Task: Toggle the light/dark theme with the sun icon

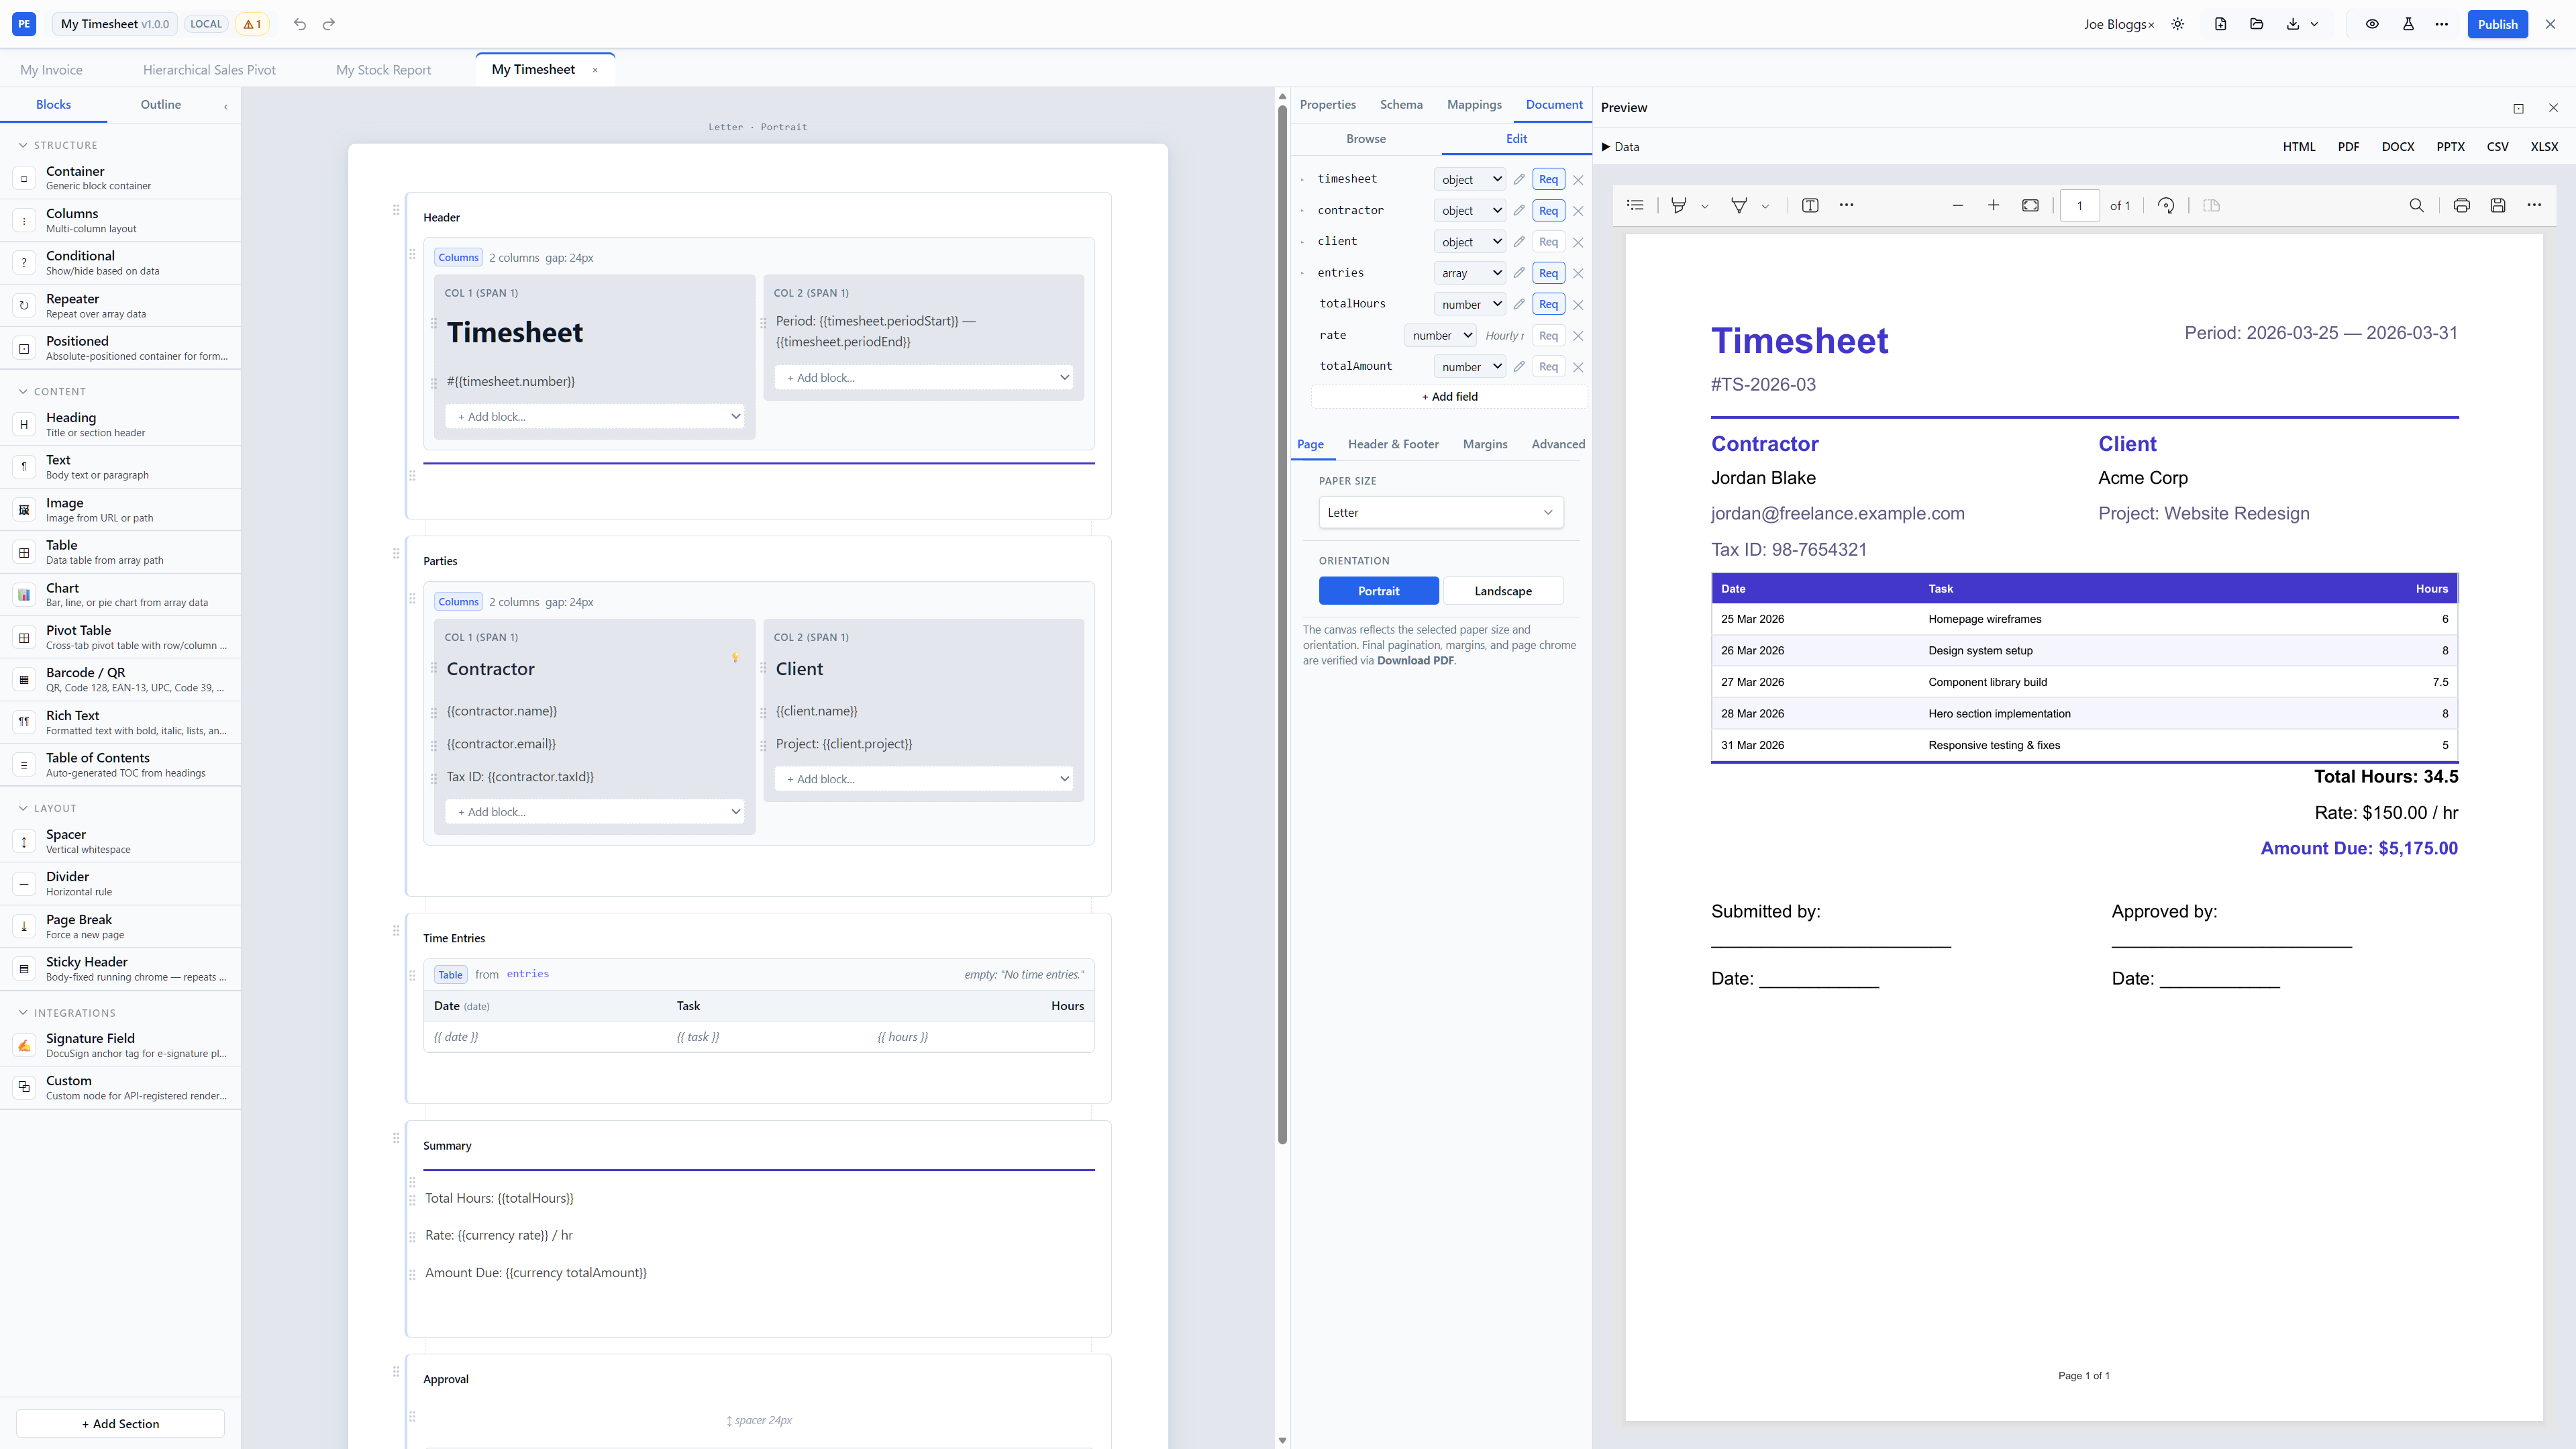Action: [2177, 23]
